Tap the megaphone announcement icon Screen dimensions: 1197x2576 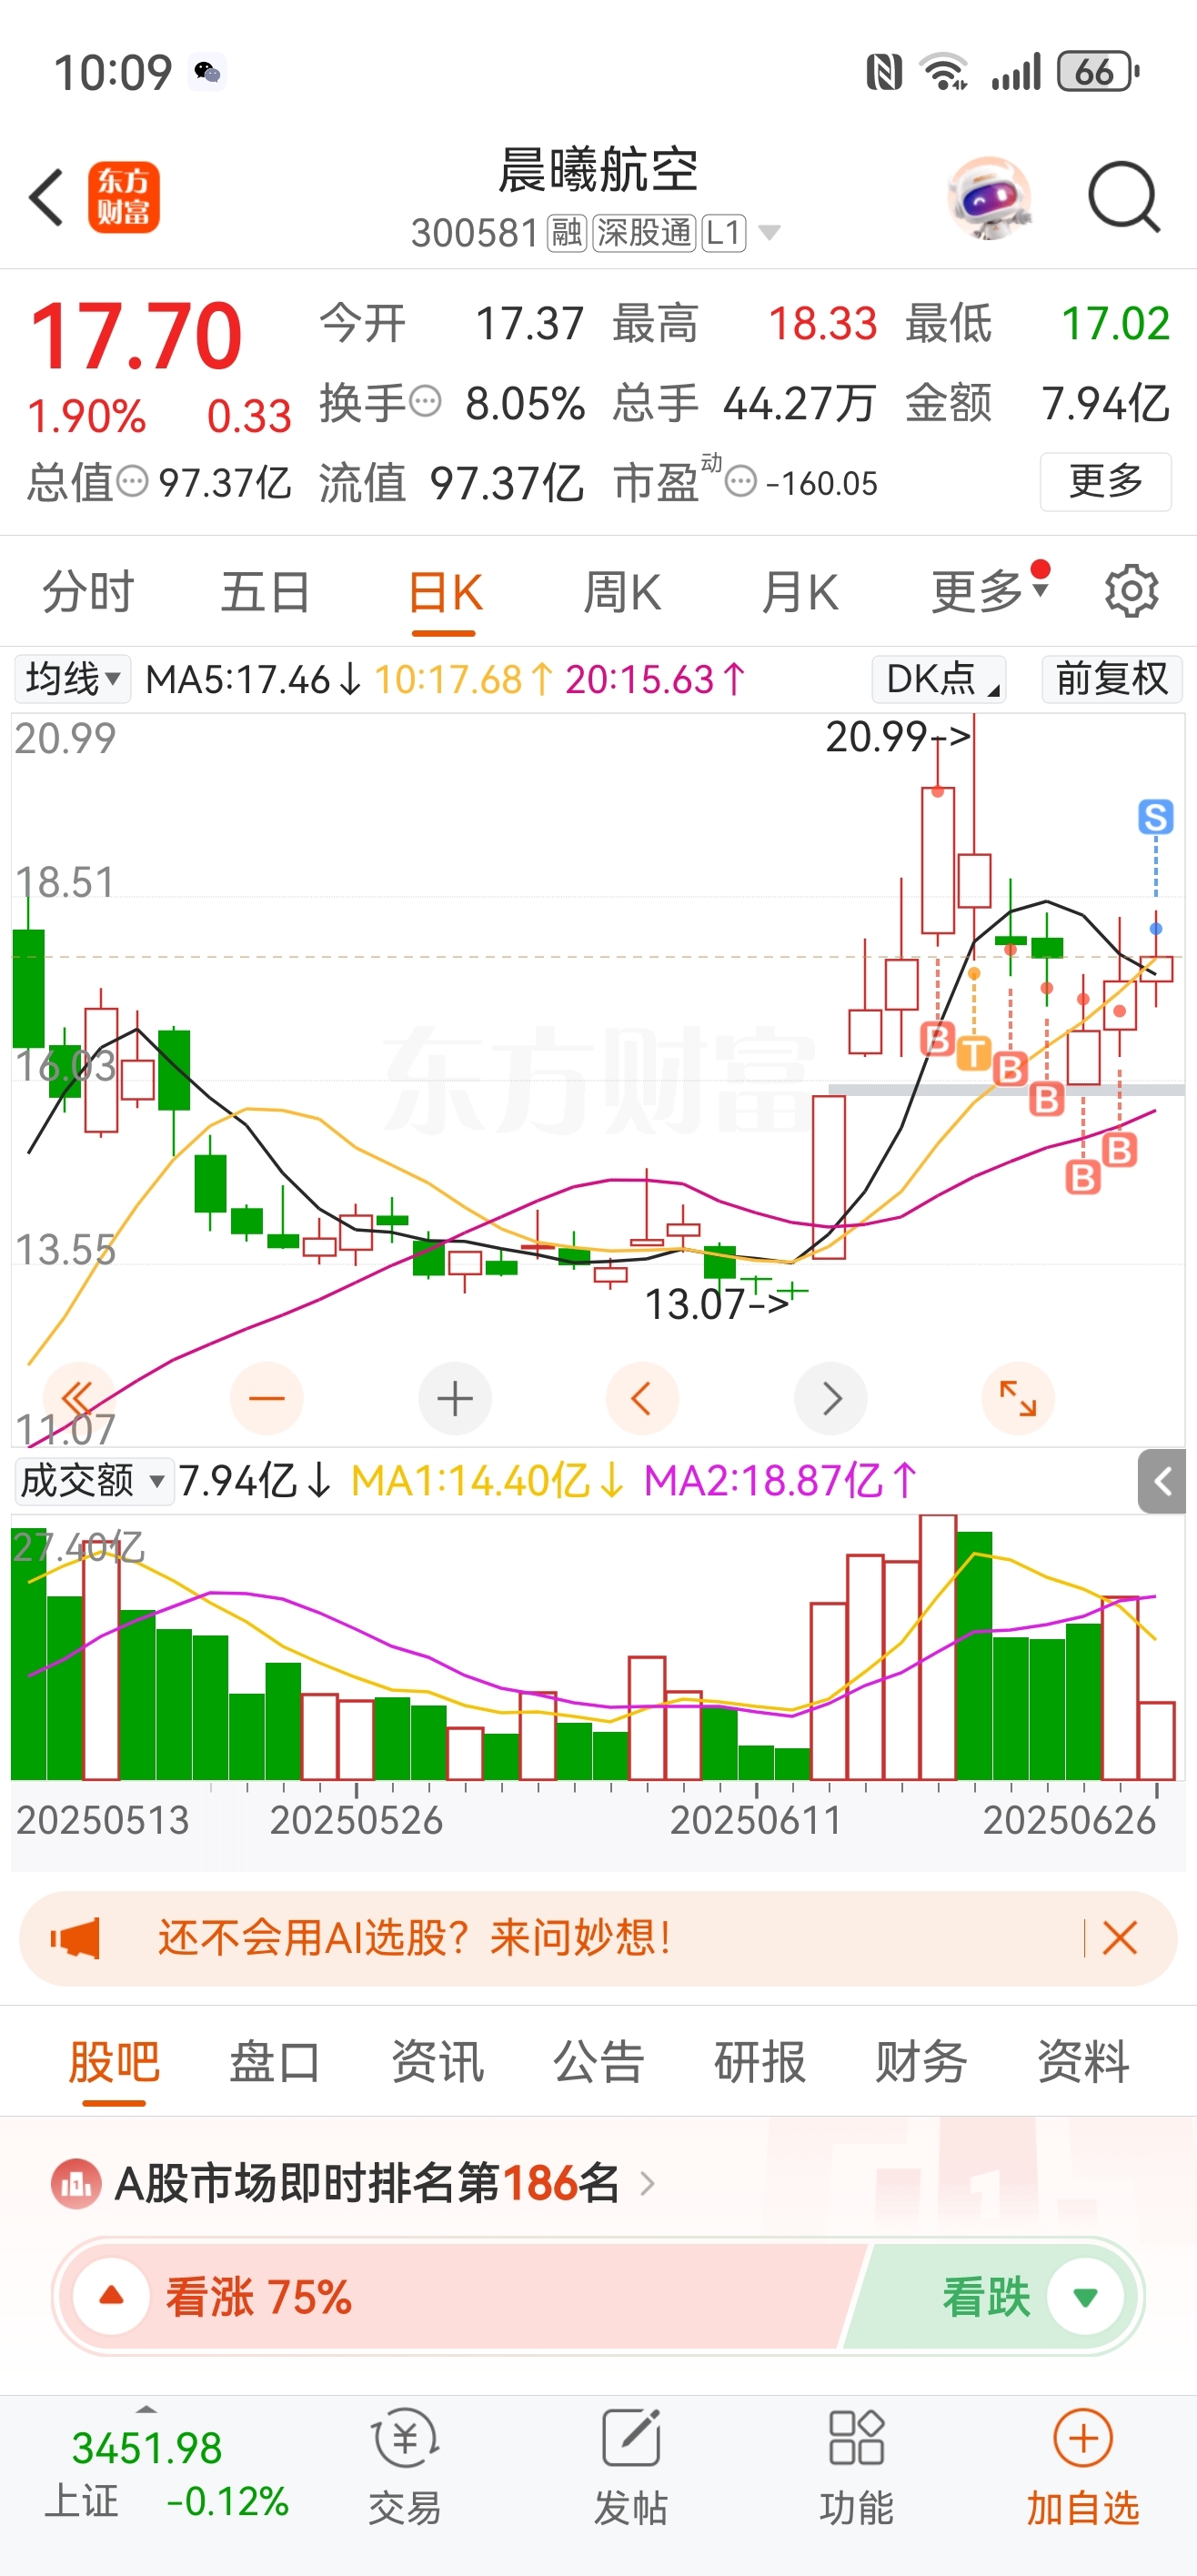(76, 1938)
